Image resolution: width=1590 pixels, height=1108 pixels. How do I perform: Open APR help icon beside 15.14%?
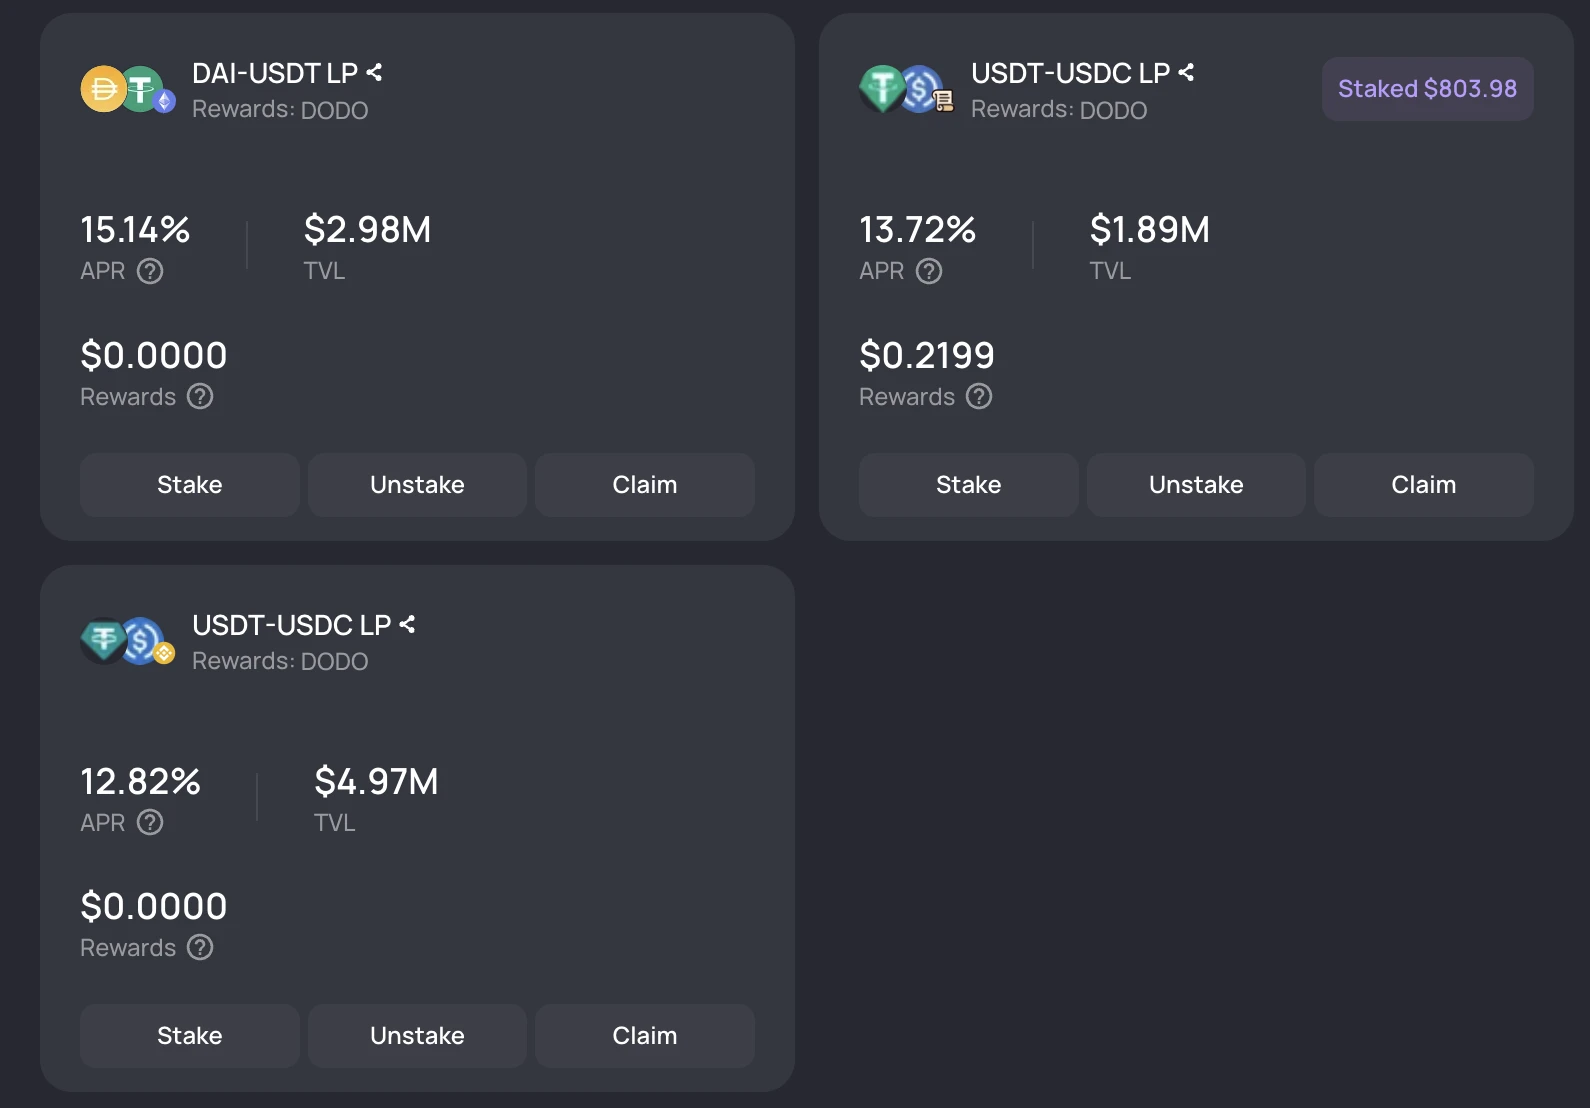pyautogui.click(x=150, y=271)
